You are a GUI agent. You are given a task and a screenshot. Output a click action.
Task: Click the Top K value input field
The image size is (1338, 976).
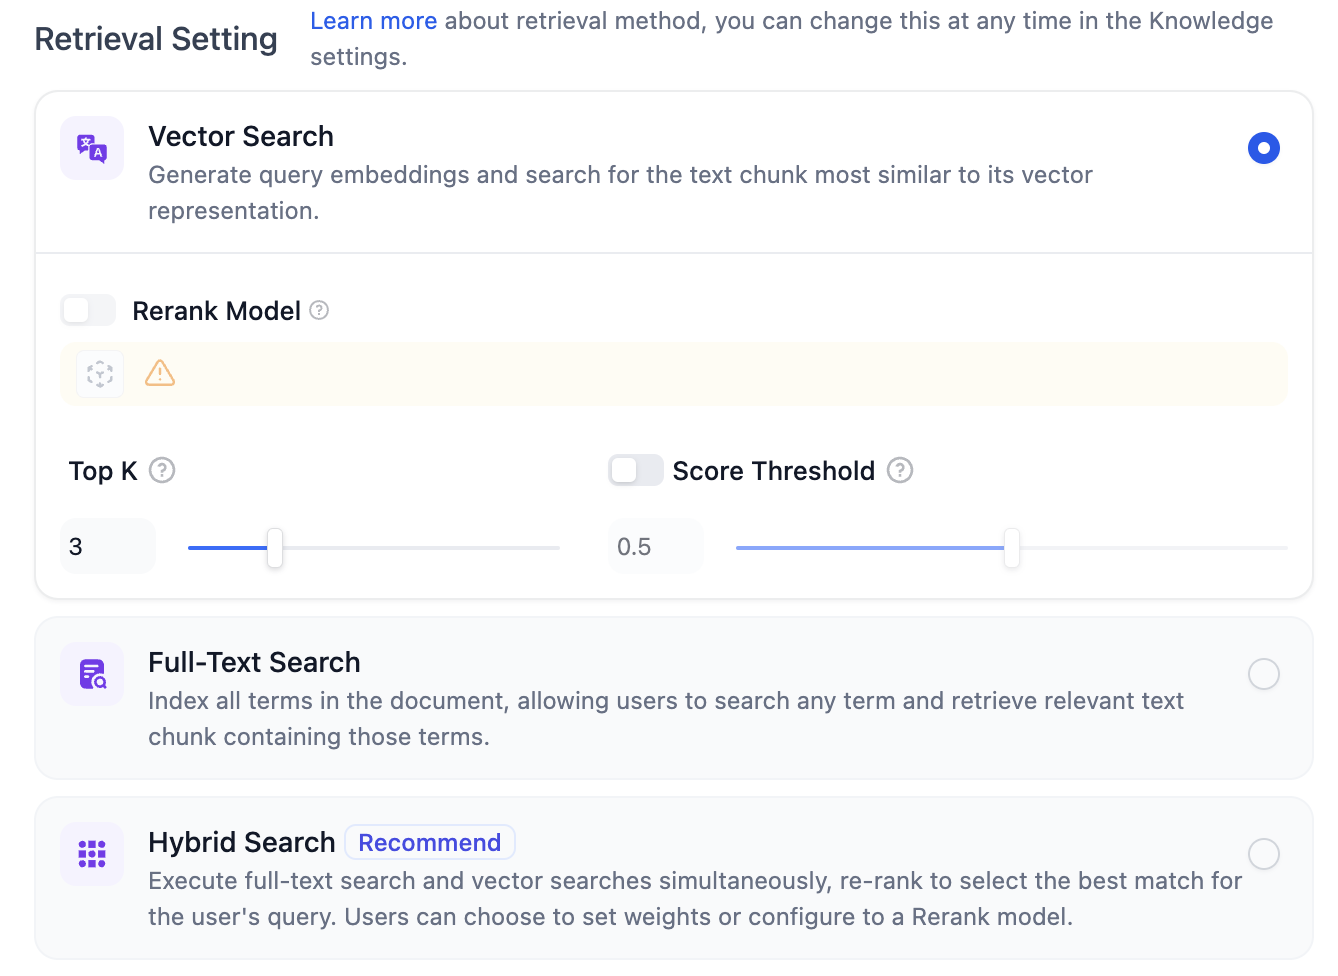[x=108, y=546]
